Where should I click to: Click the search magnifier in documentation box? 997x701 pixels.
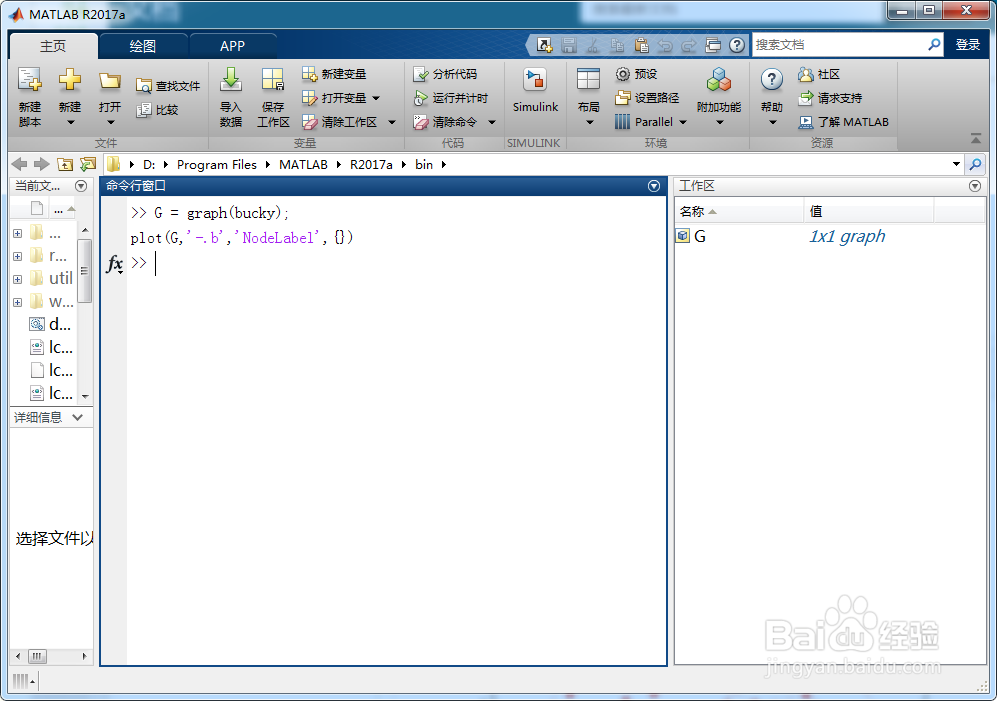click(934, 45)
